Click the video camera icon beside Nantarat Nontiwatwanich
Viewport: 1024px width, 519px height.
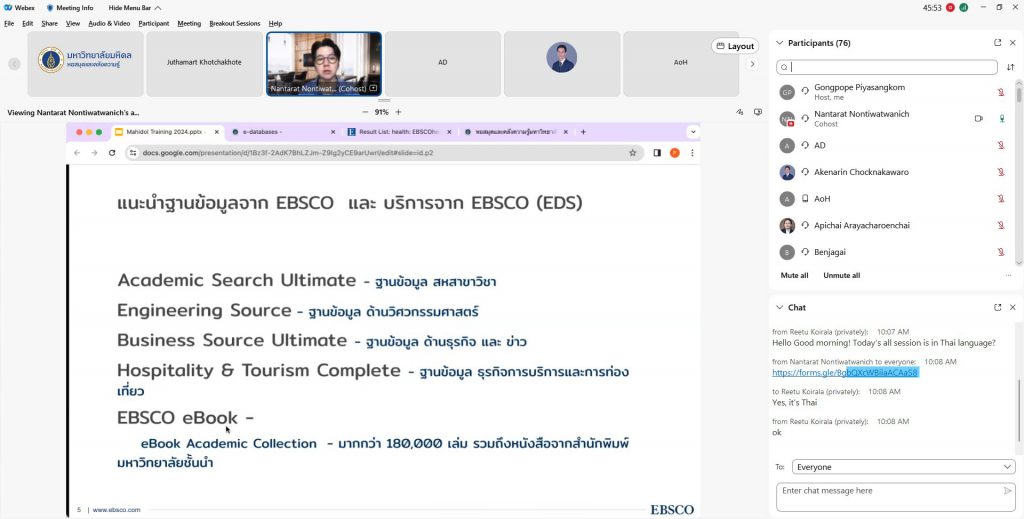click(x=978, y=118)
